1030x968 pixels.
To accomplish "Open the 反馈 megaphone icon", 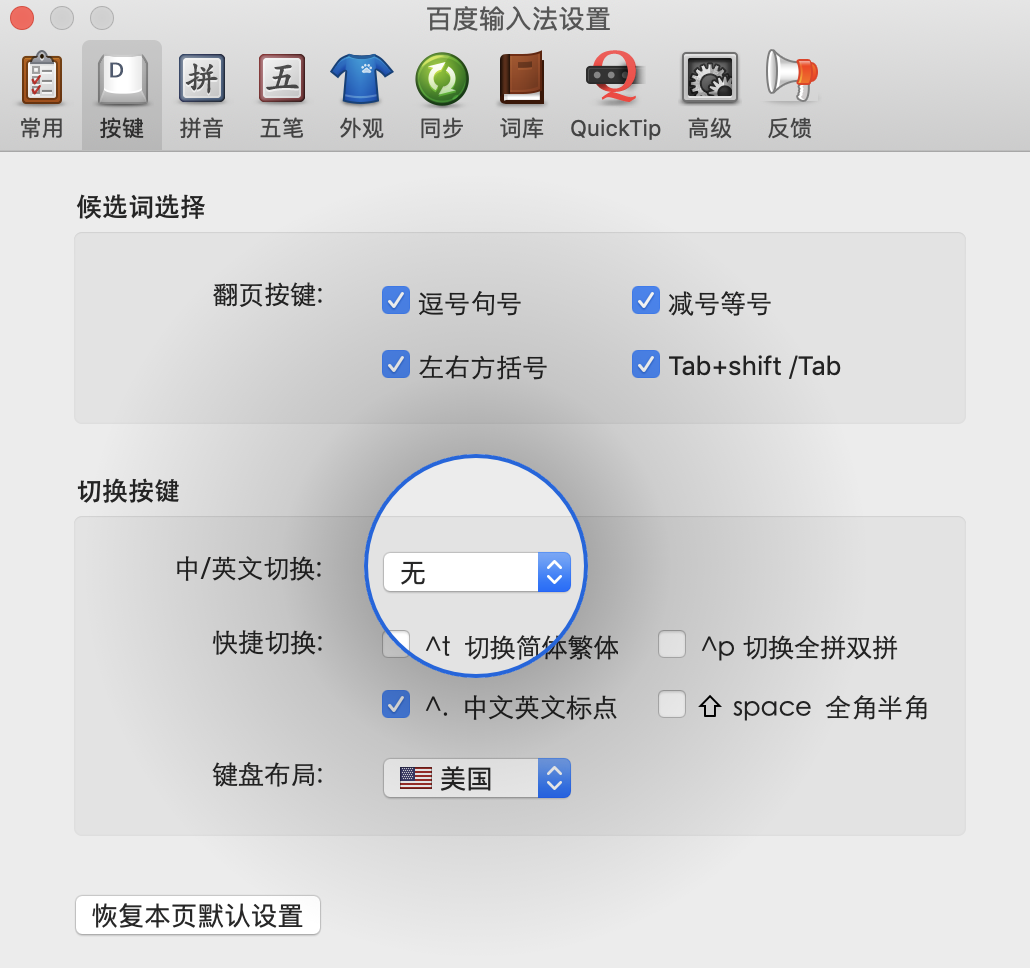I will click(791, 76).
